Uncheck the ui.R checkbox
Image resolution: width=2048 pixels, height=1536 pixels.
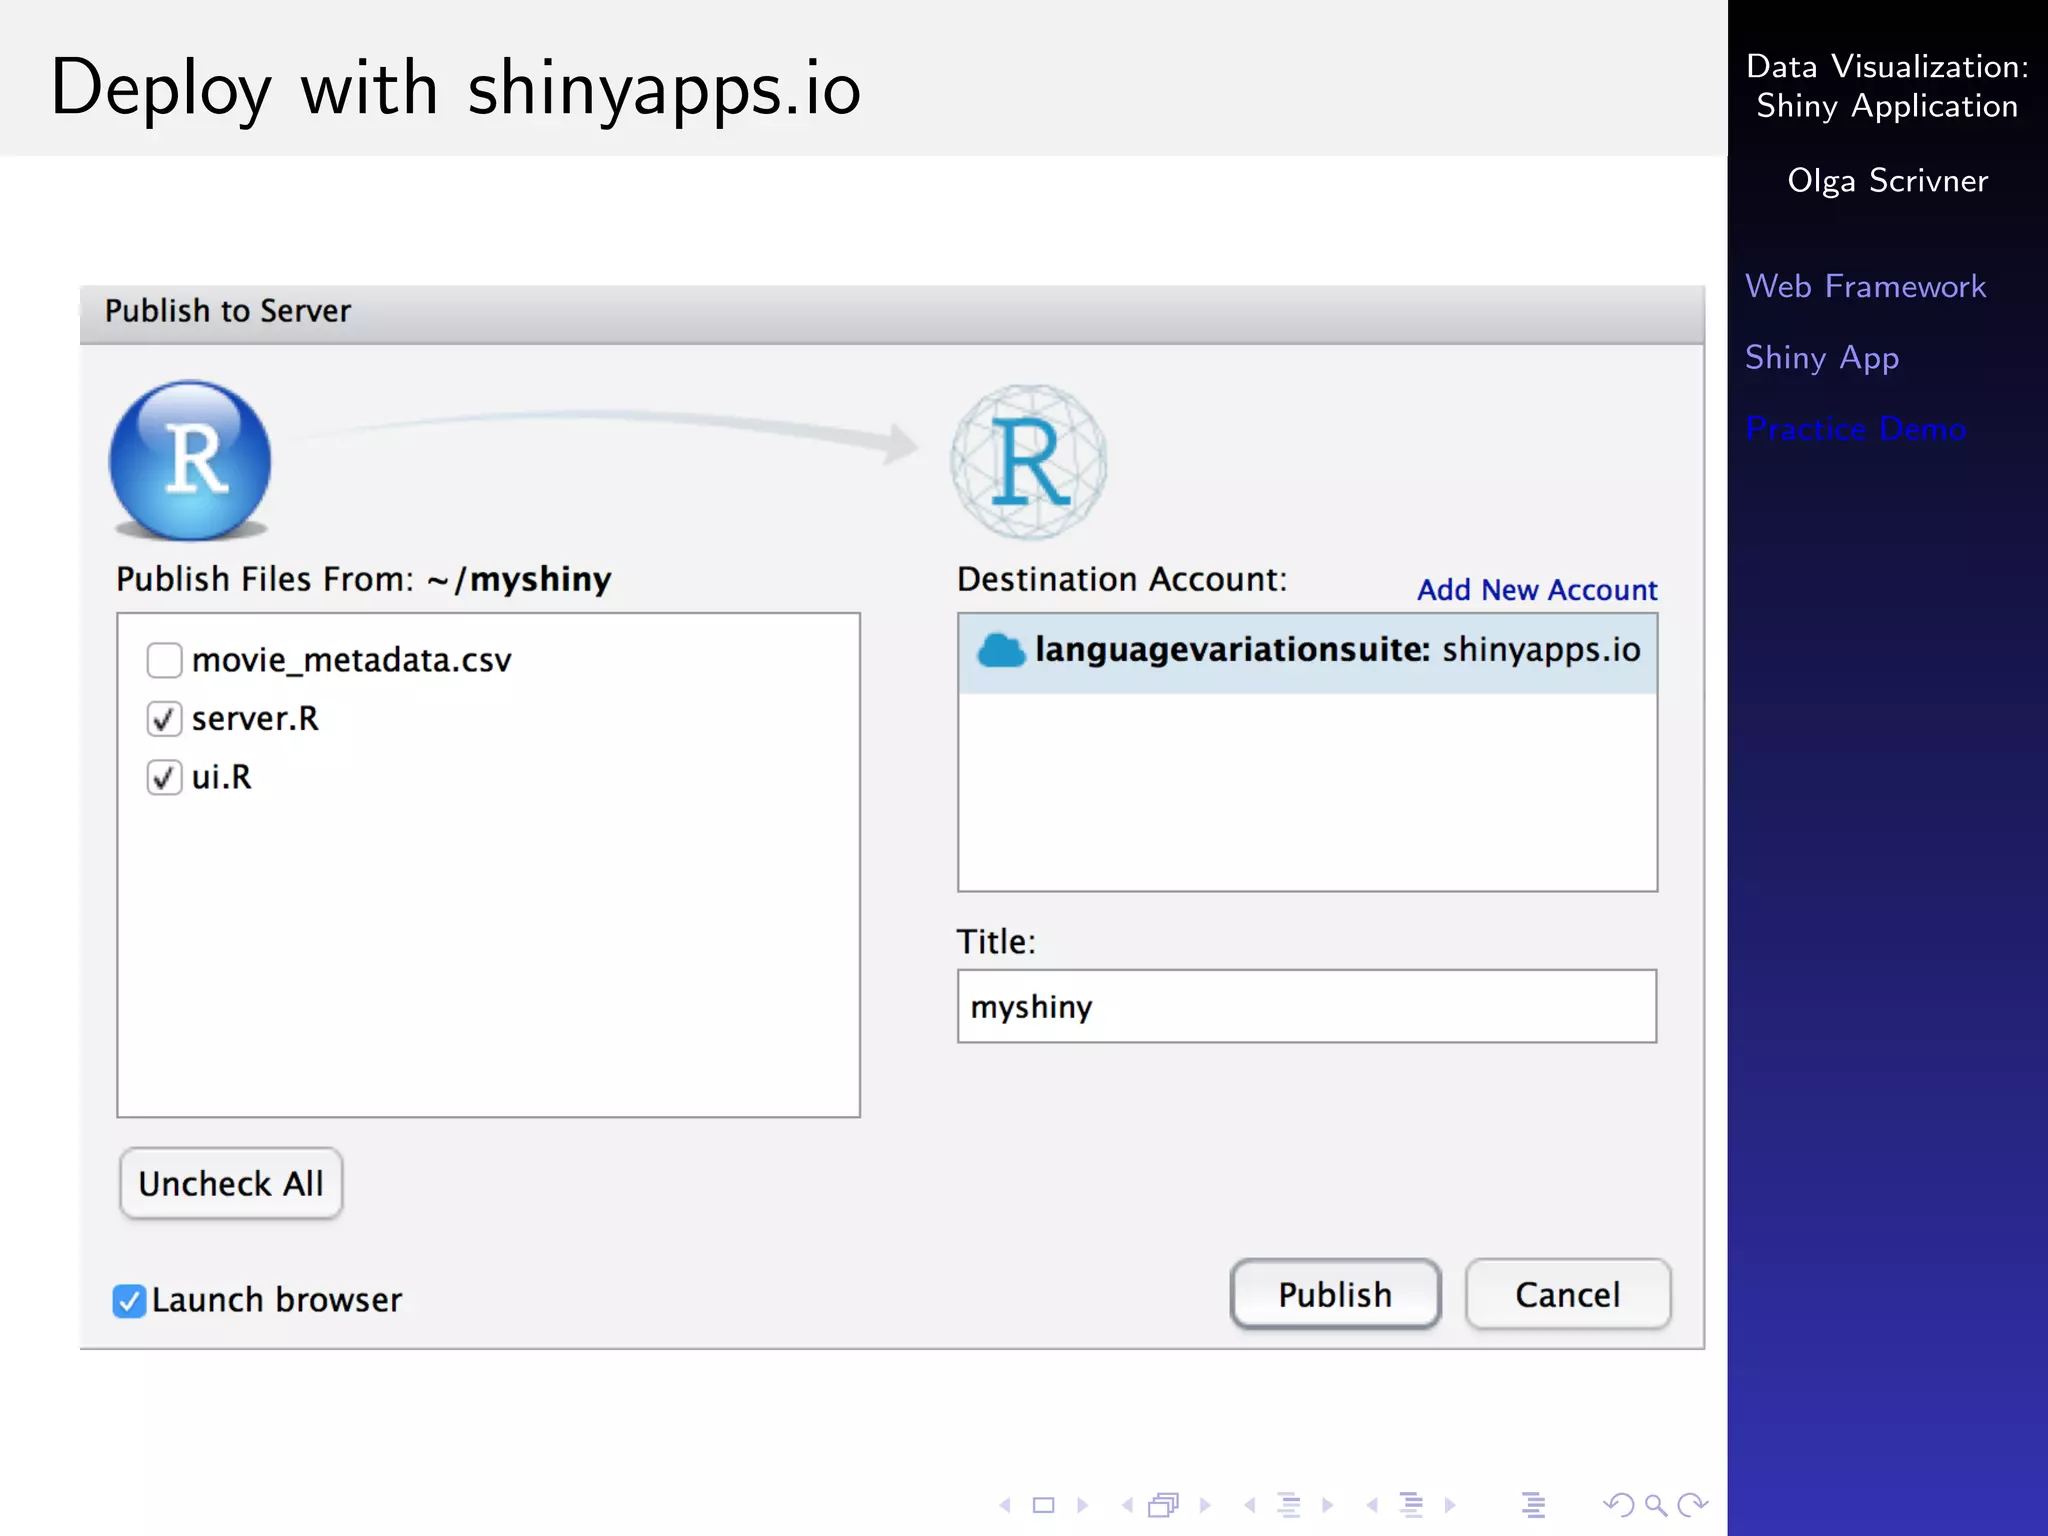click(164, 777)
